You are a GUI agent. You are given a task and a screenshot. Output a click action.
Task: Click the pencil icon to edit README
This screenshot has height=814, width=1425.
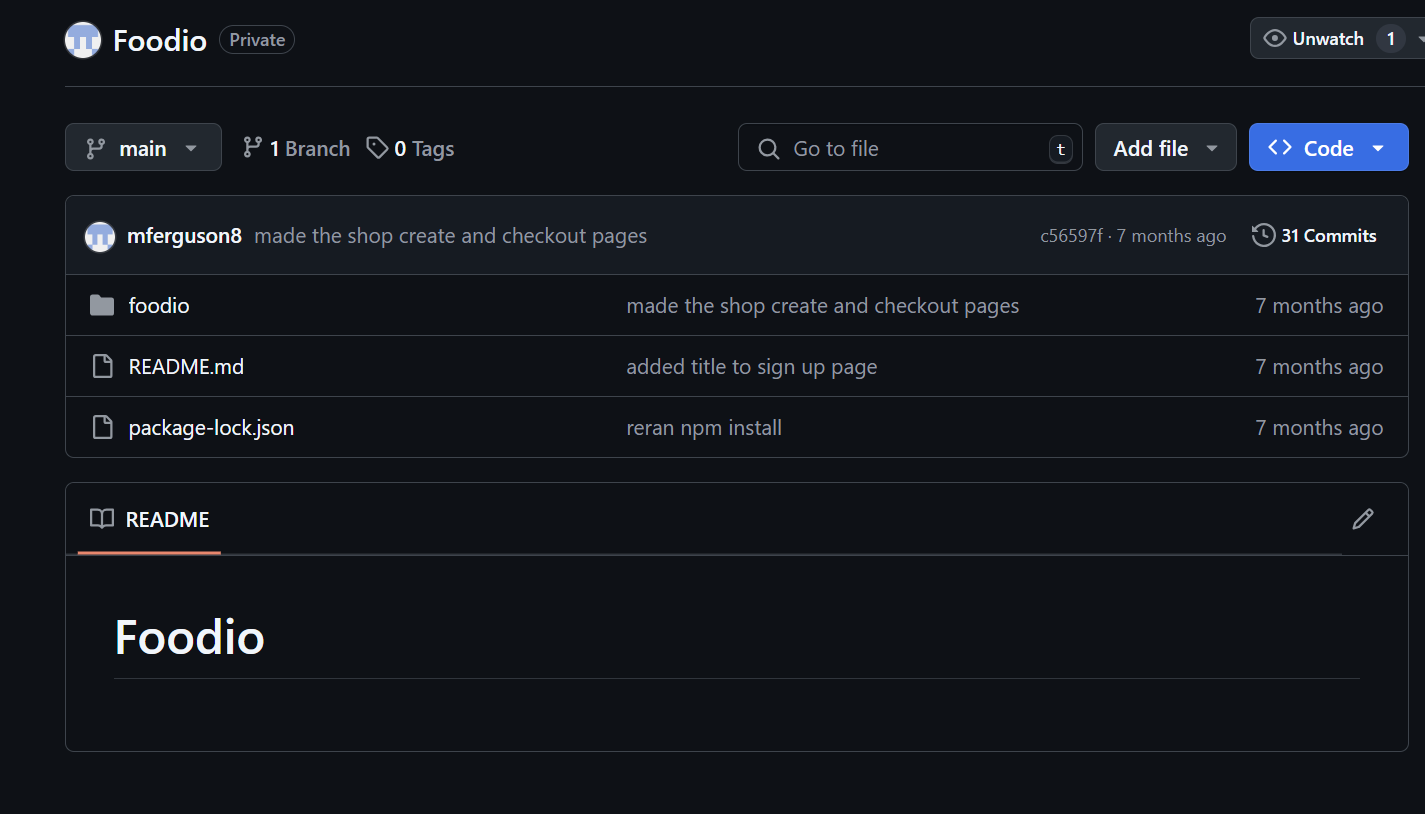tap(1362, 519)
